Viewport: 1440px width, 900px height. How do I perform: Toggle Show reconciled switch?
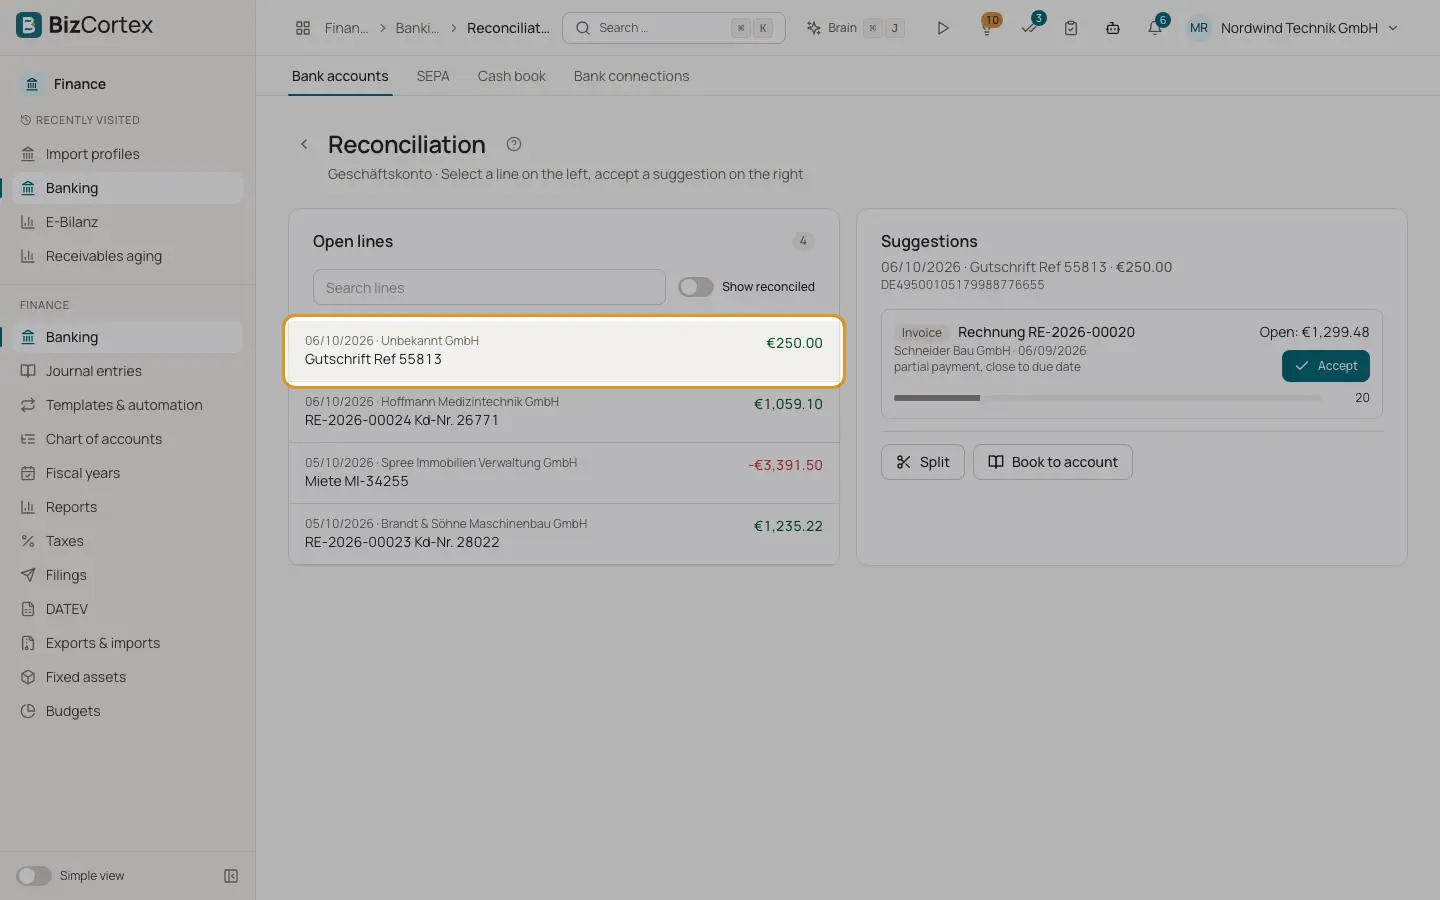696,287
